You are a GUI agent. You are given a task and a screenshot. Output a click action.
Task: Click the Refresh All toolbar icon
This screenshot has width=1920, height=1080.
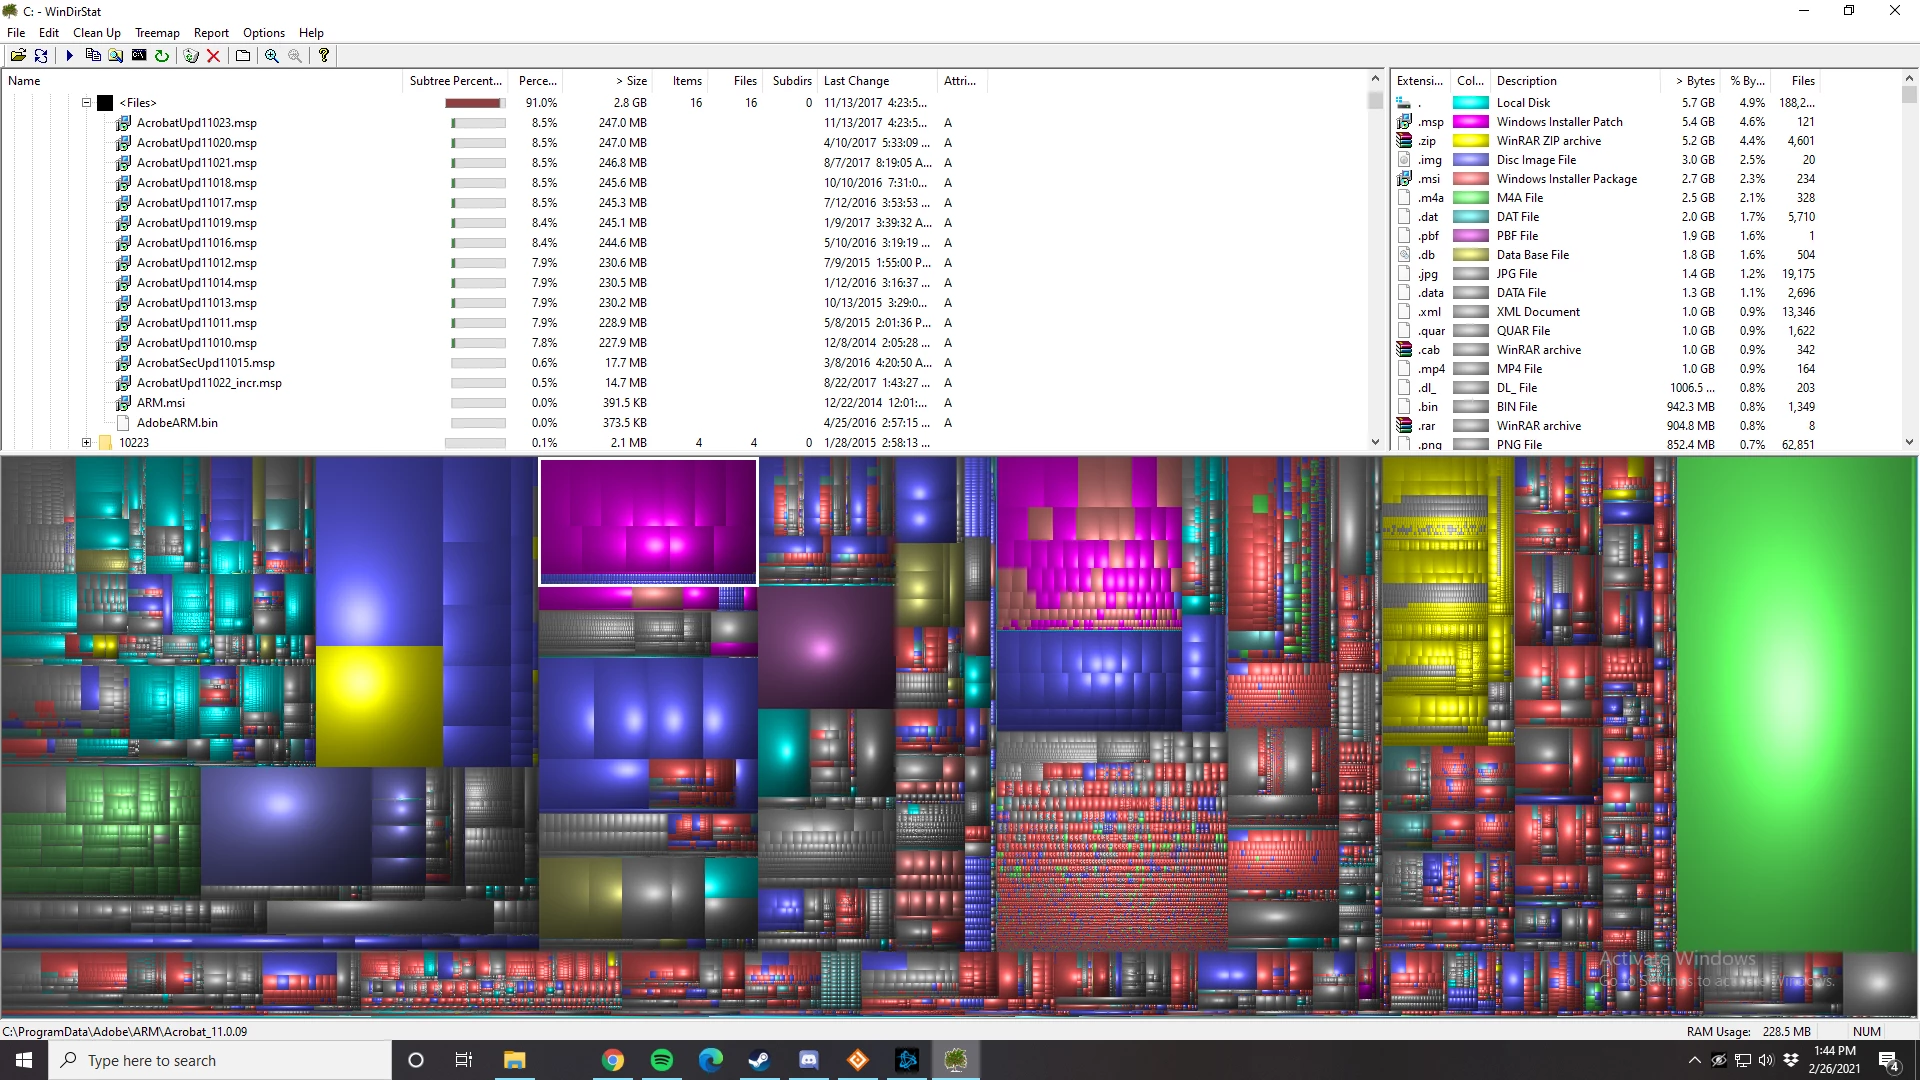(41, 56)
